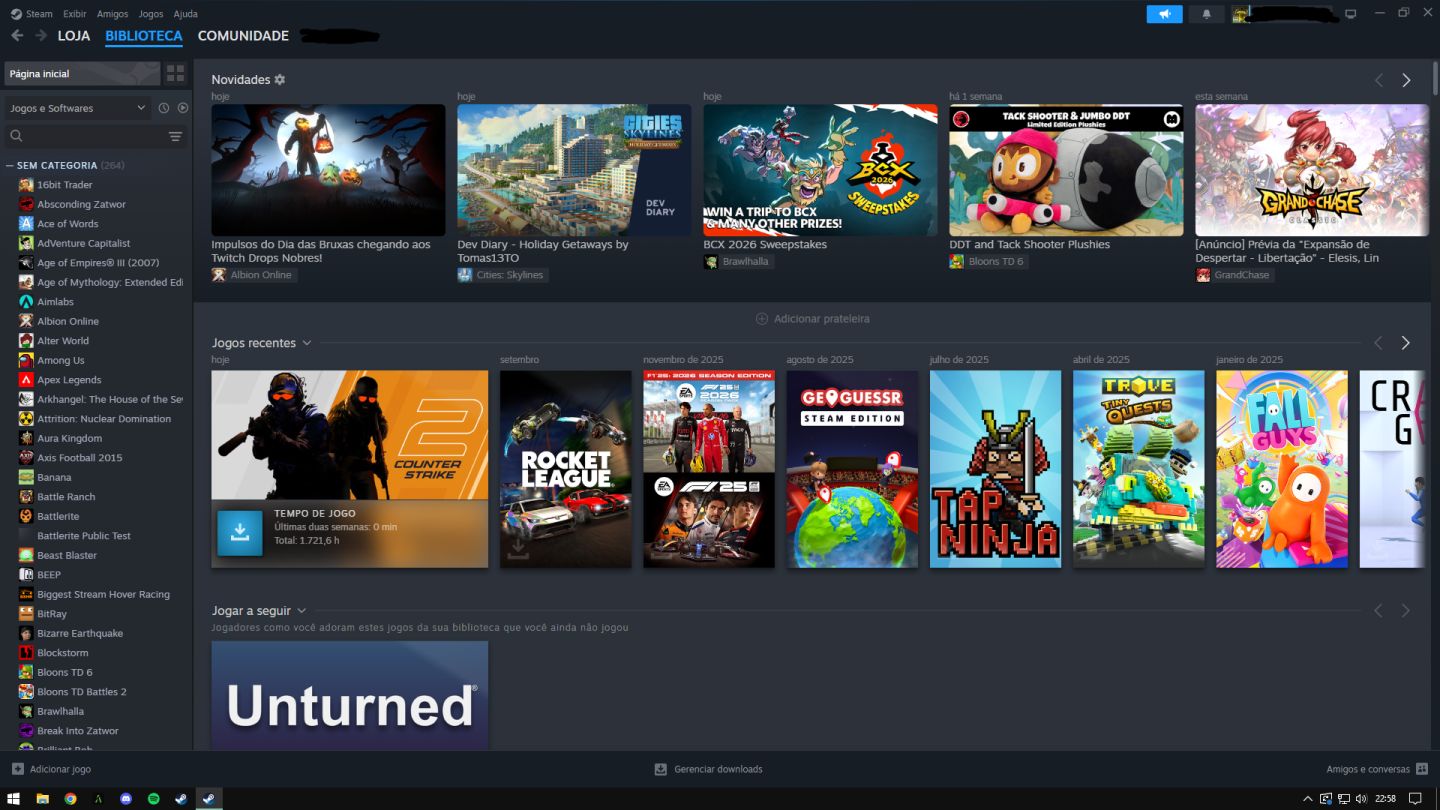Open Spotify from the taskbar
The image size is (1440, 810).
tap(154, 799)
